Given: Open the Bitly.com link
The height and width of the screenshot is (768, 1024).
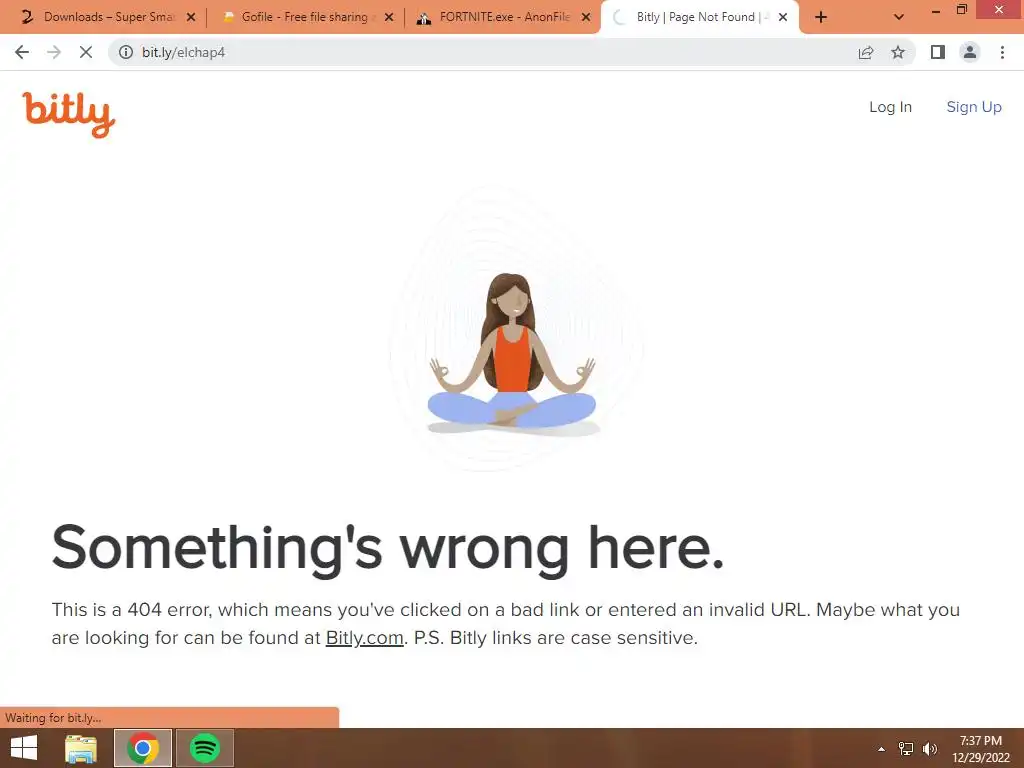Looking at the screenshot, I should coord(364,637).
